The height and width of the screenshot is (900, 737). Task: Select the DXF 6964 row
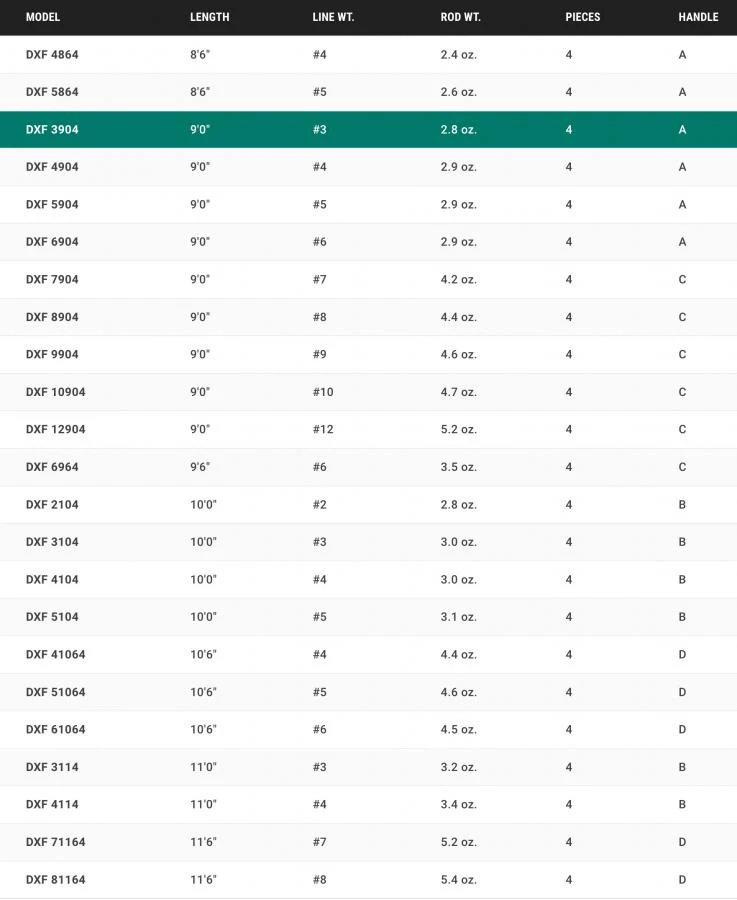pyautogui.click(x=52, y=467)
